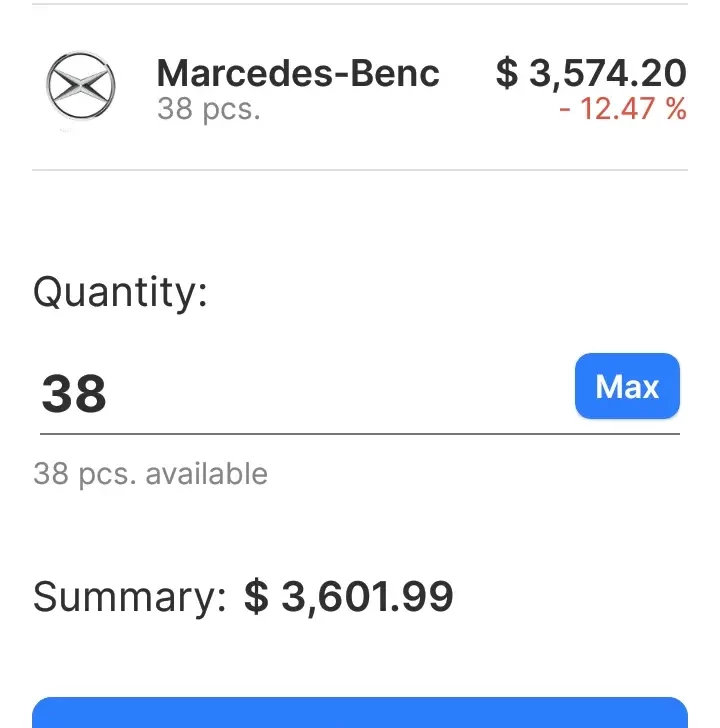The image size is (720, 728).
Task: Click the divider line above Marcedes-Benc row
Action: (360, 4)
